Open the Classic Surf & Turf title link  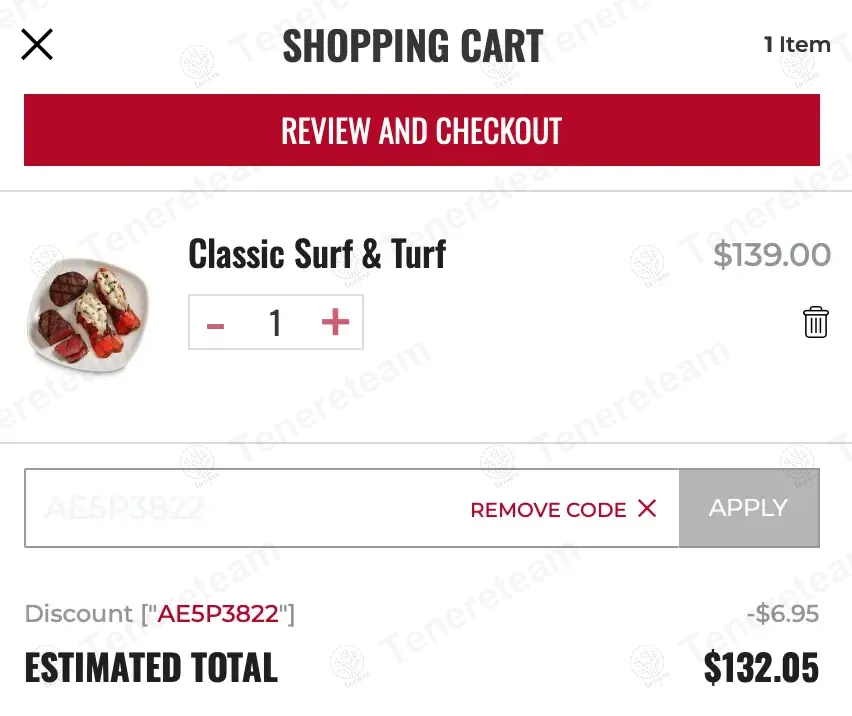click(317, 254)
